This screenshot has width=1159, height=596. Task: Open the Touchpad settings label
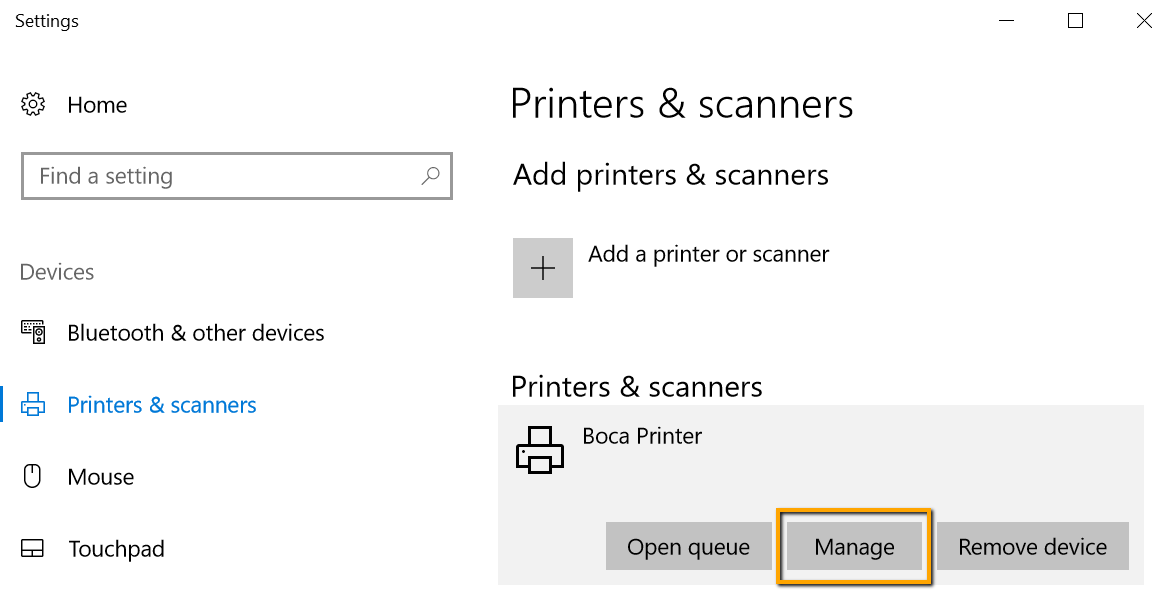(x=116, y=549)
